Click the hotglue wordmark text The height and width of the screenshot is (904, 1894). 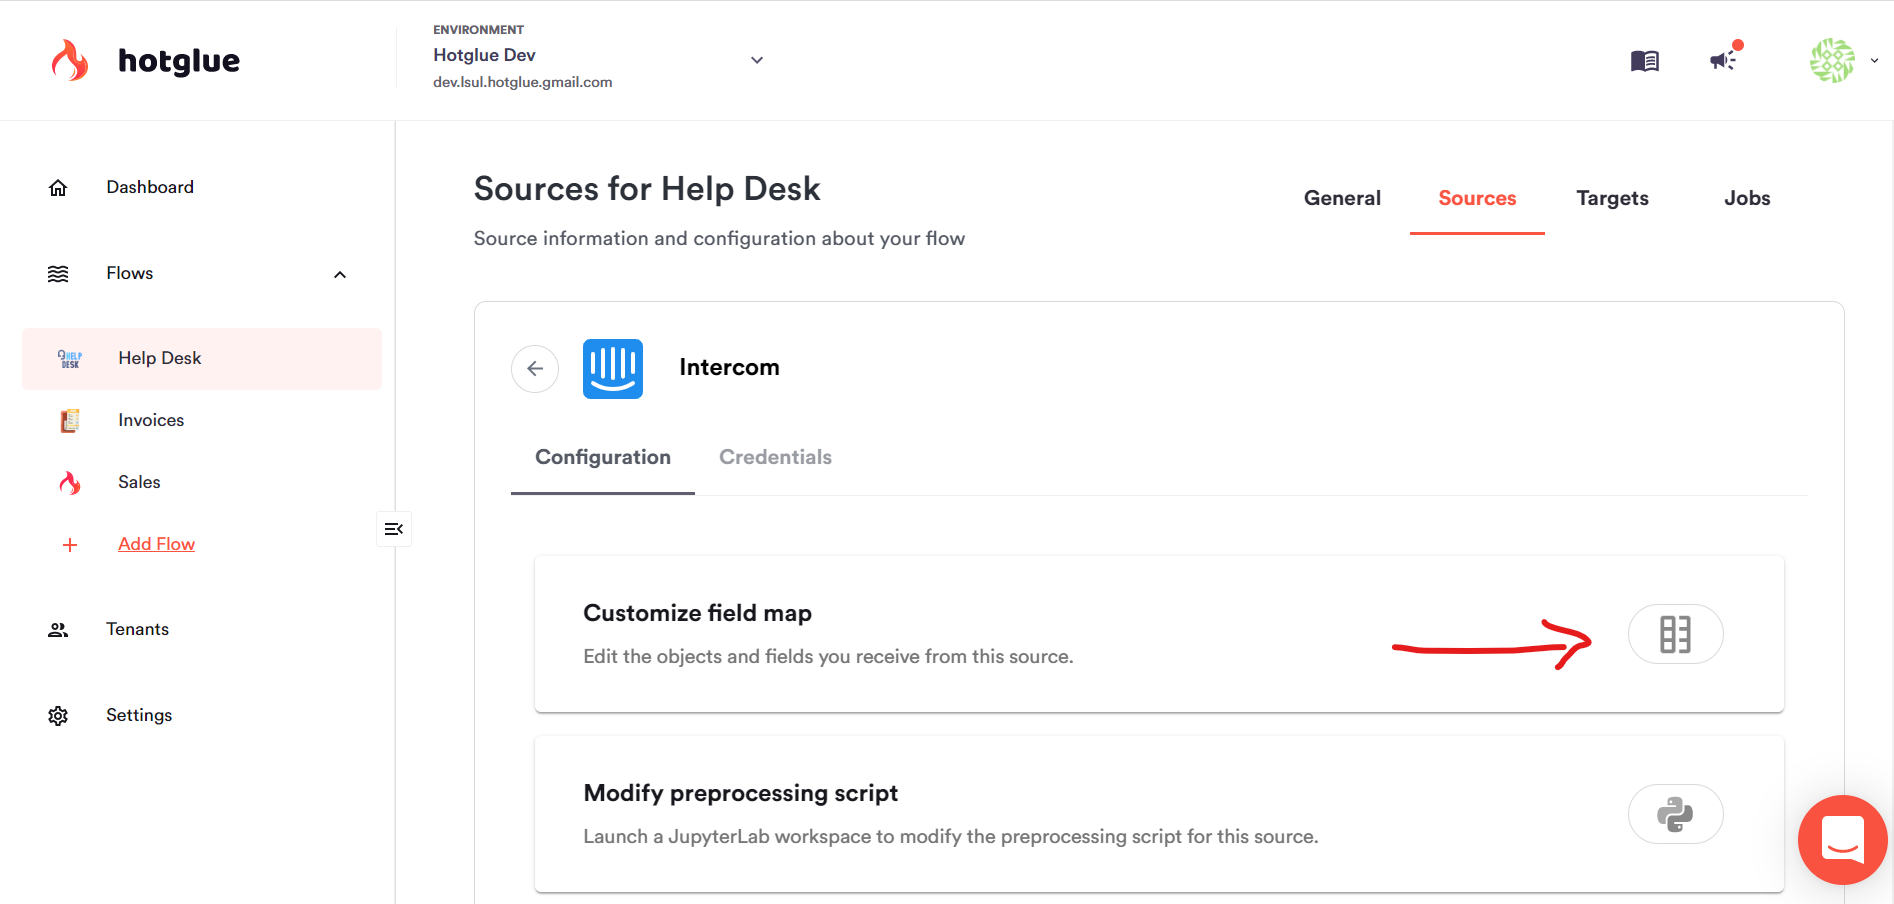coord(179,61)
